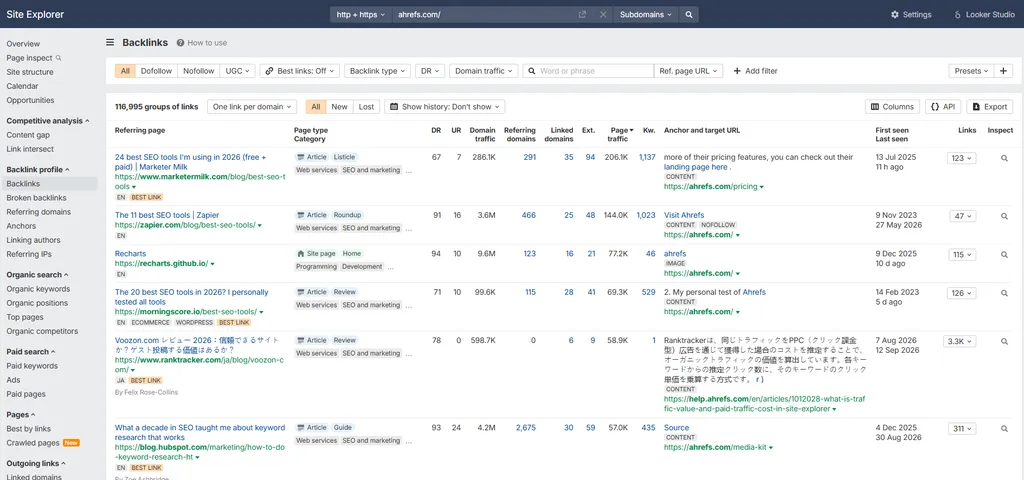Viewport: 1024px width, 480px height.
Task: Filter by Nofollow links
Action: (199, 71)
